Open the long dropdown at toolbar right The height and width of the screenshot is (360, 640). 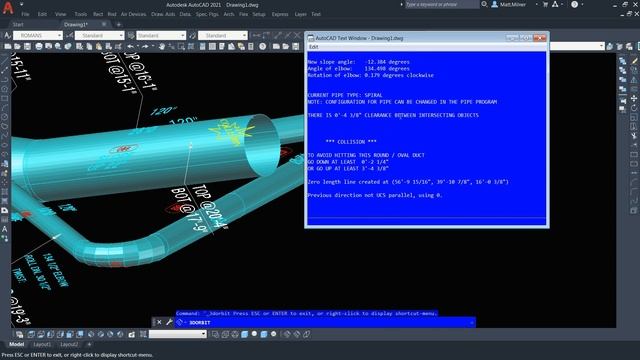click(x=577, y=47)
